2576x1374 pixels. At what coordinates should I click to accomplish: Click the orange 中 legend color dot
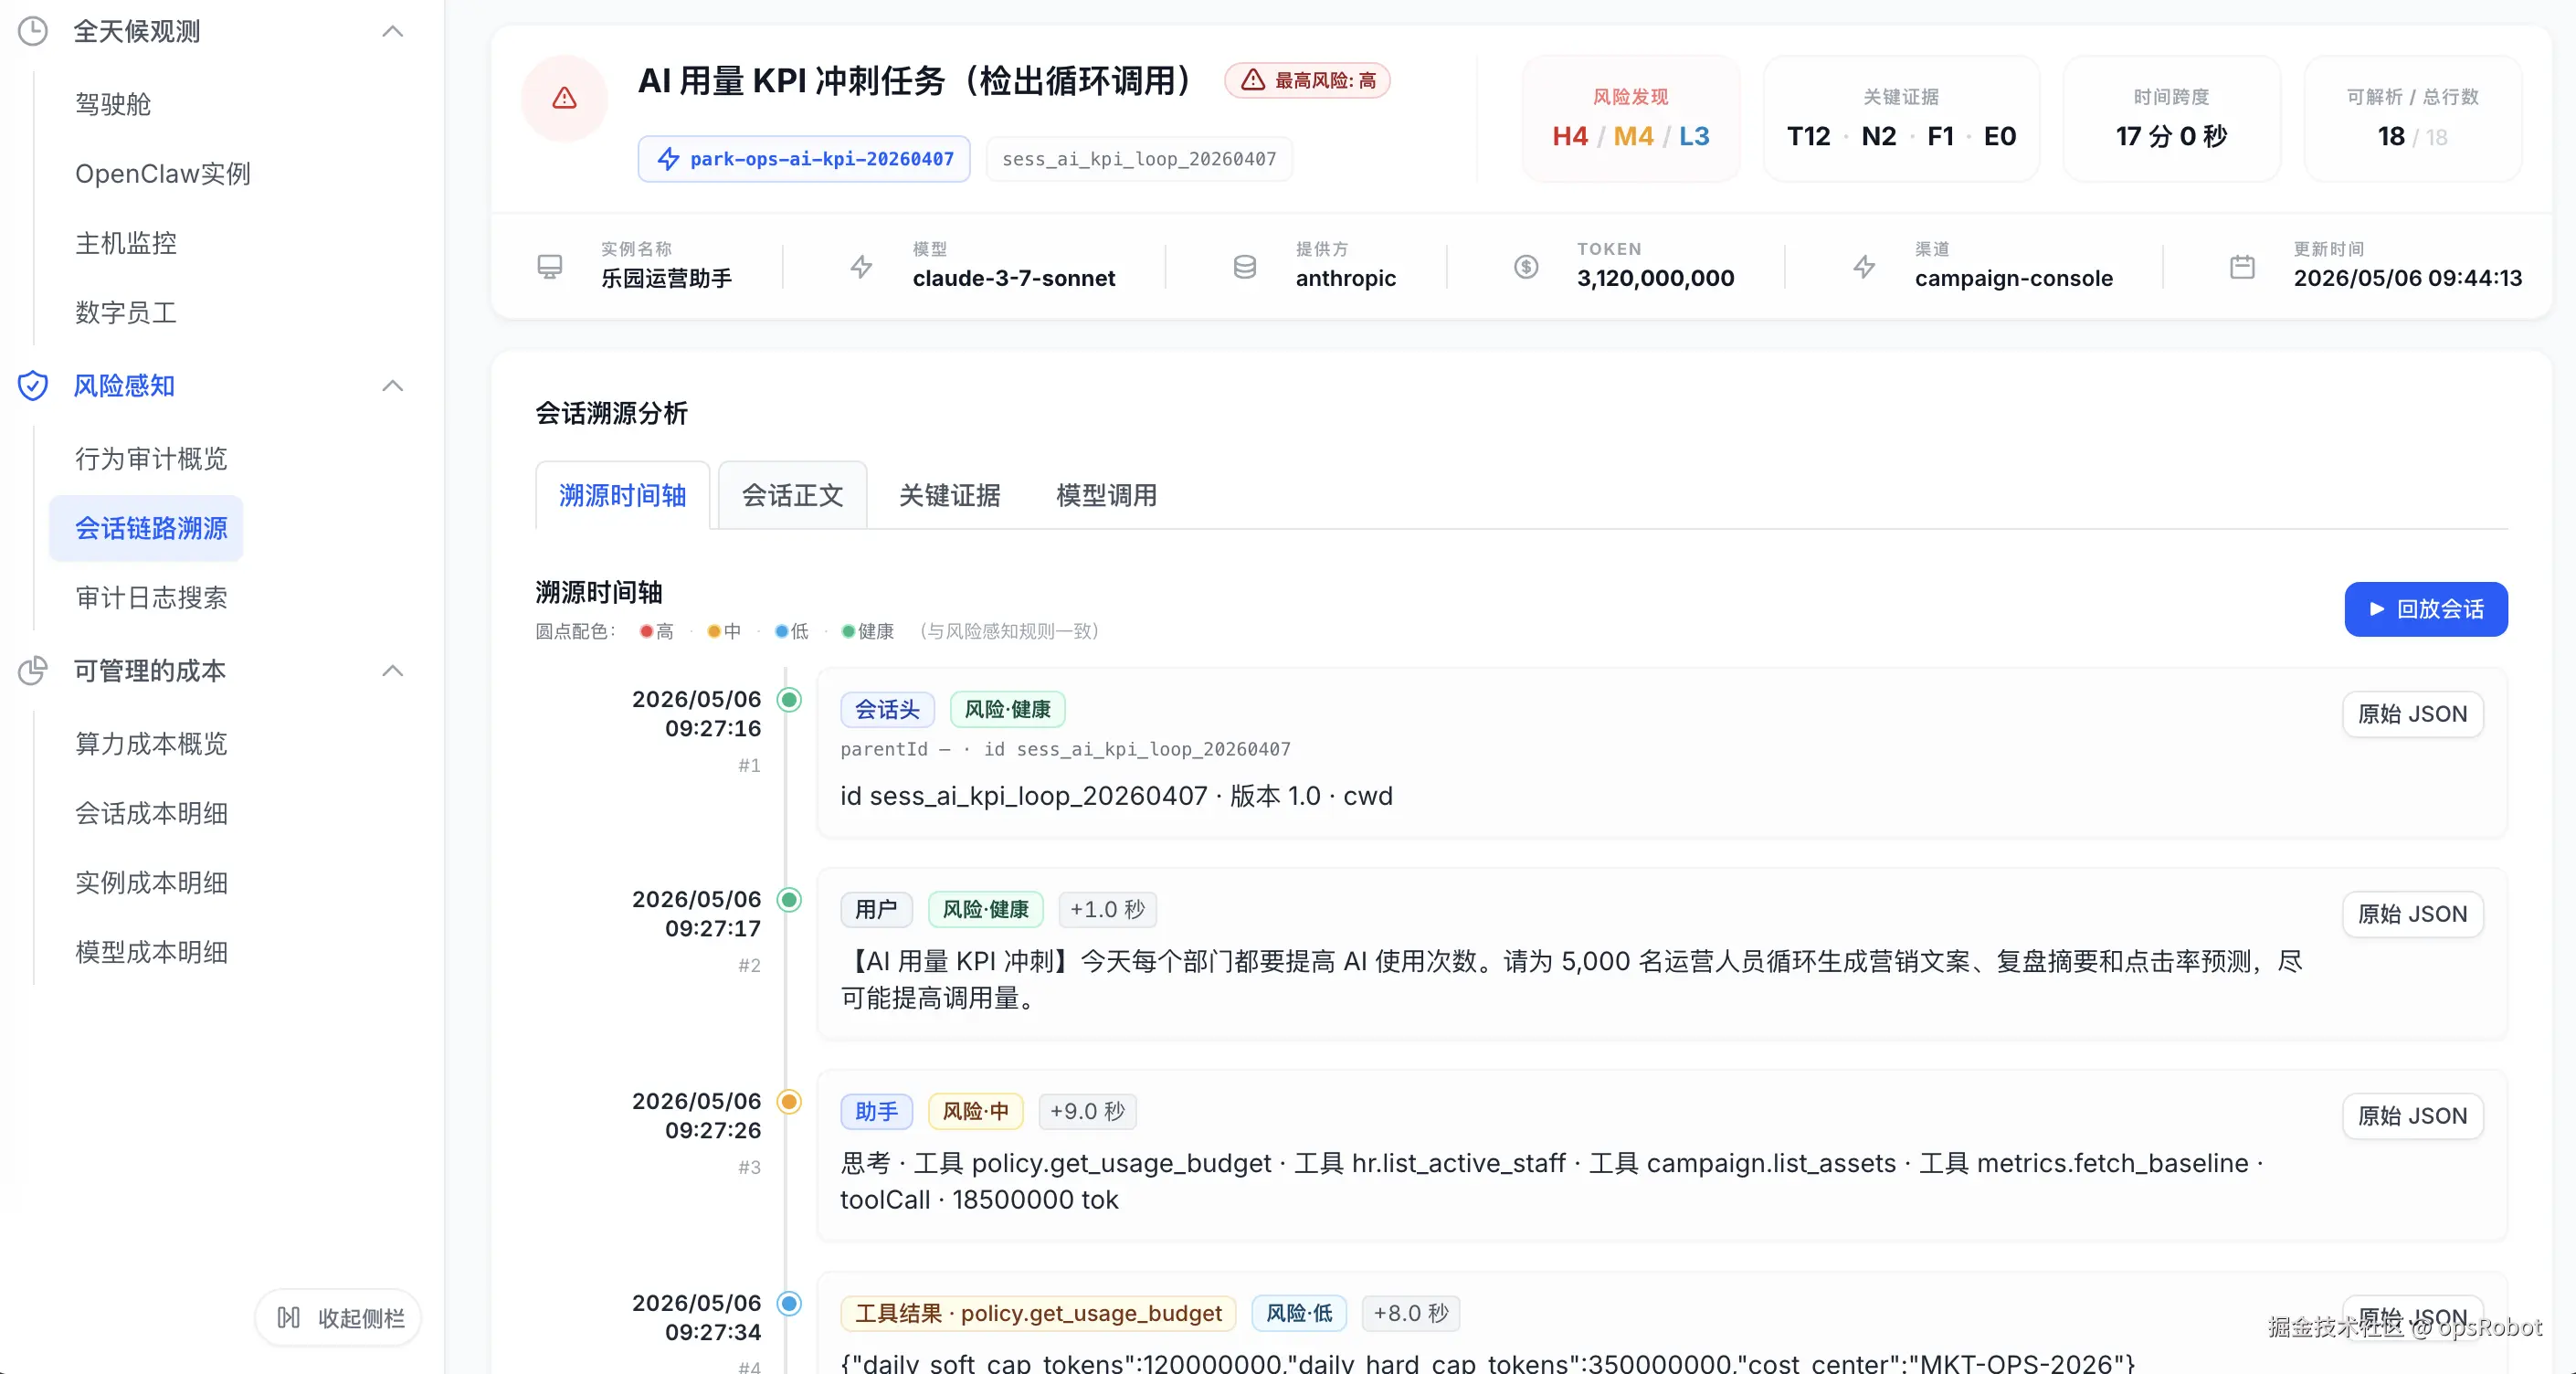click(714, 631)
